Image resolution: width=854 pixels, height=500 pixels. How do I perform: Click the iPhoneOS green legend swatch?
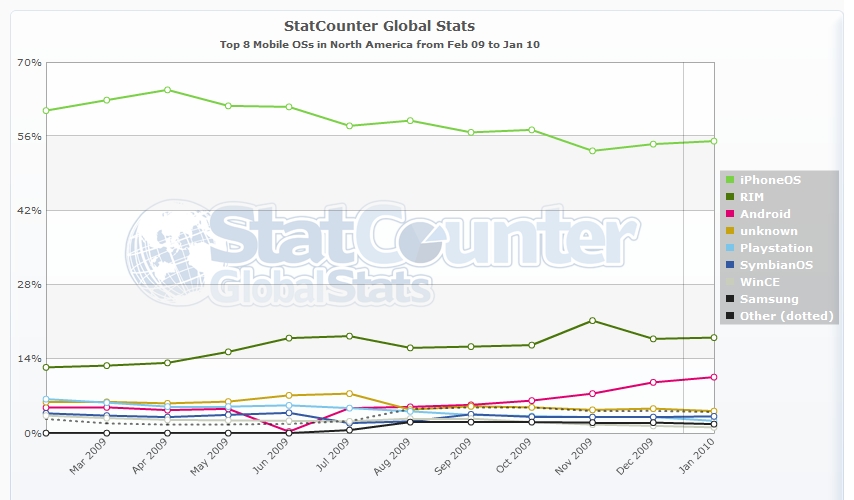coord(730,180)
